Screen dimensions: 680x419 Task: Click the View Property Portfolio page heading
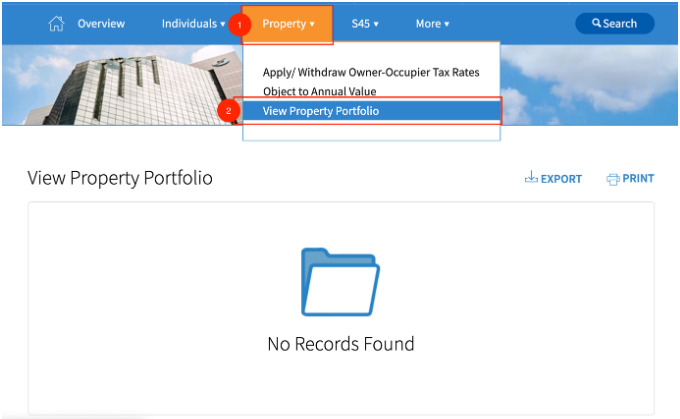point(120,178)
